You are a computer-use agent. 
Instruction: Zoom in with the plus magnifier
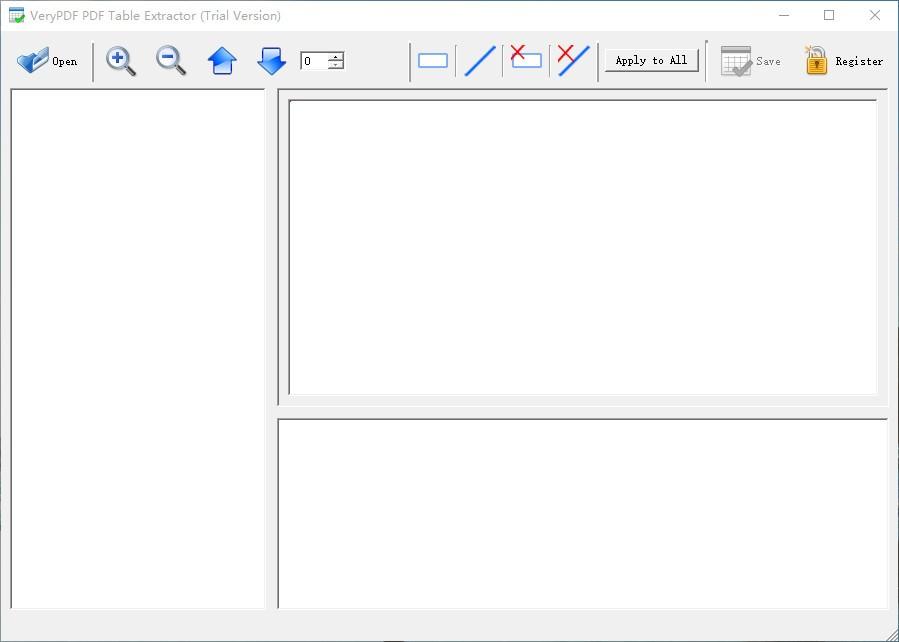121,61
